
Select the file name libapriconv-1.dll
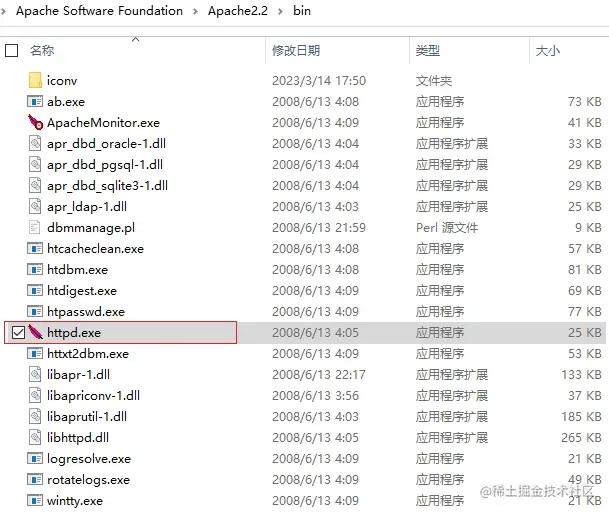tap(93, 396)
